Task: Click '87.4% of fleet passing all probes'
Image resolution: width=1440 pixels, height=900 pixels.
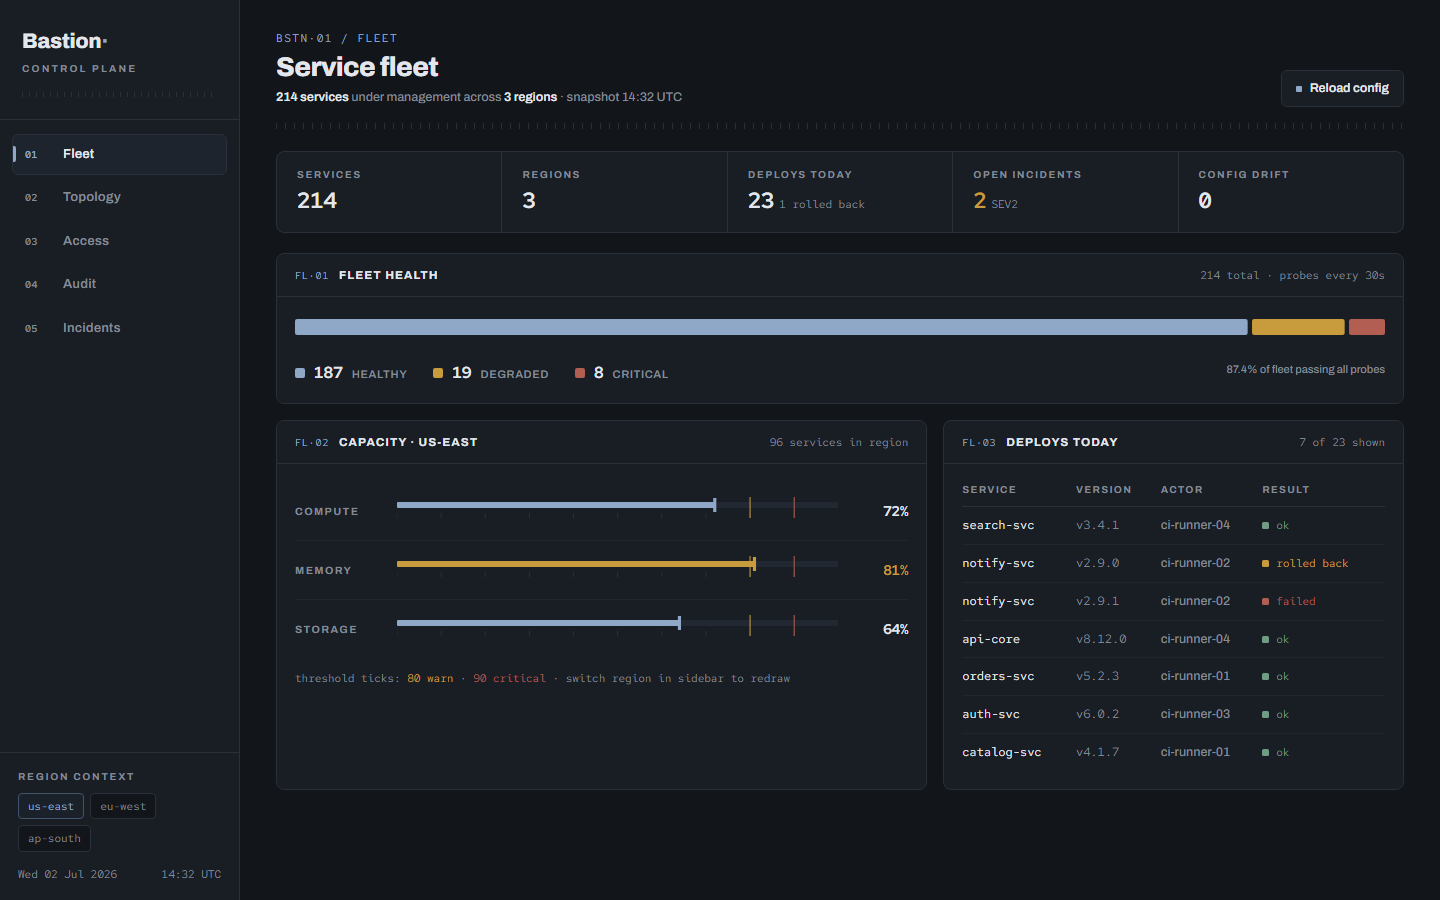Action: (1306, 370)
